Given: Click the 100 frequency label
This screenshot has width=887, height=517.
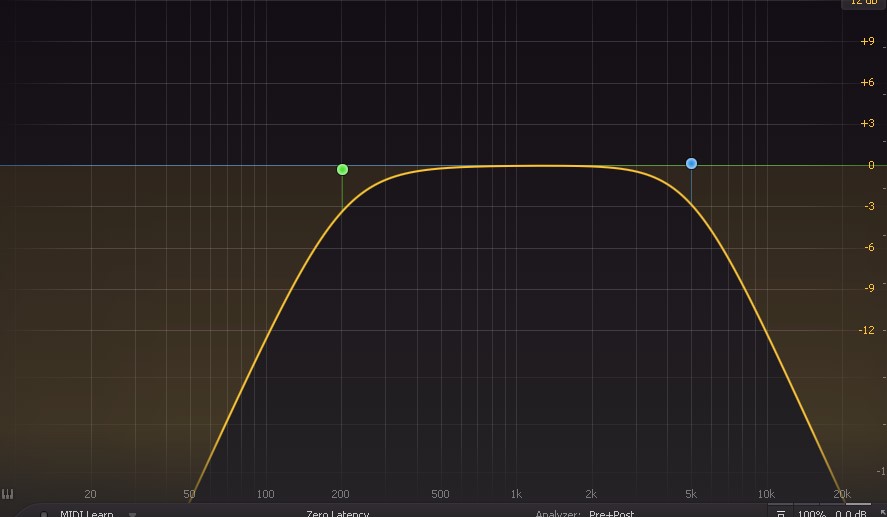Looking at the screenshot, I should (x=265, y=494).
